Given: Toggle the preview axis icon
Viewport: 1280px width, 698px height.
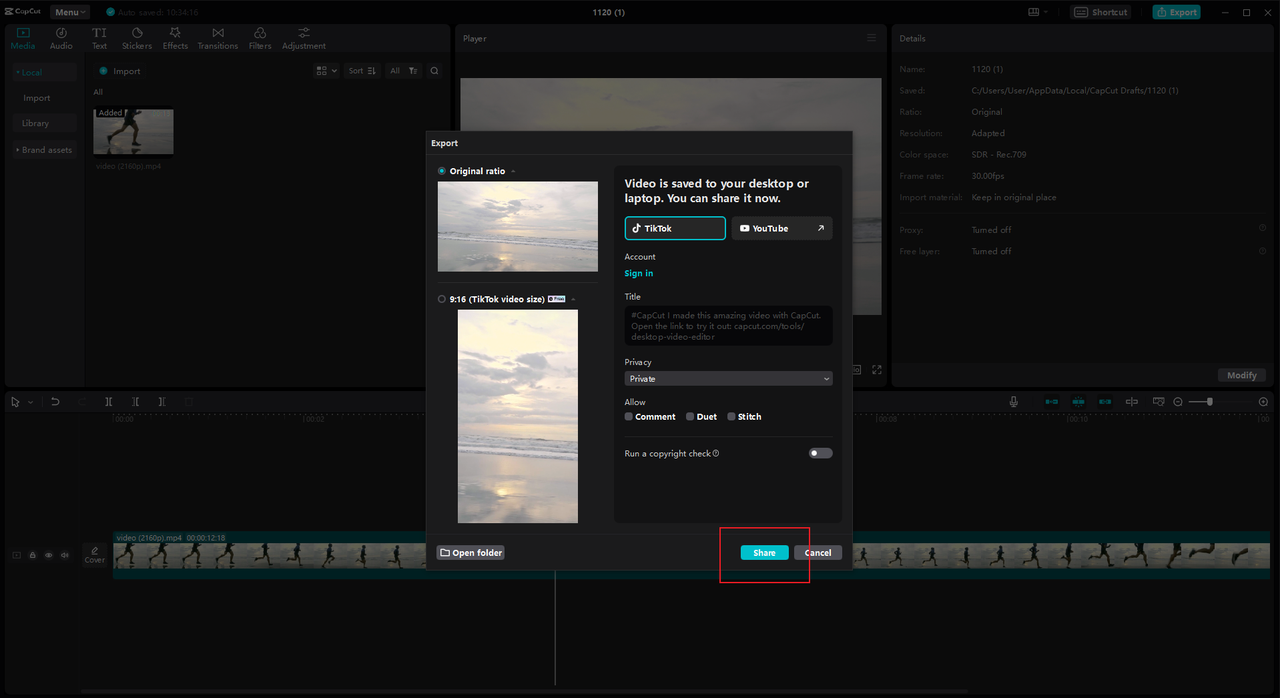Looking at the screenshot, I should click(1132, 401).
